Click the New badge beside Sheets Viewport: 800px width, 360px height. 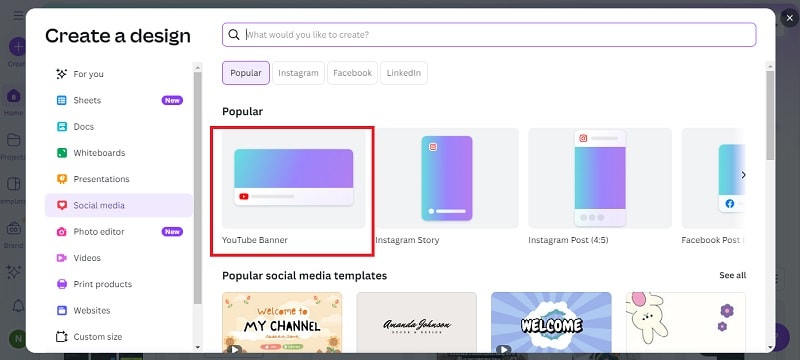pos(172,100)
